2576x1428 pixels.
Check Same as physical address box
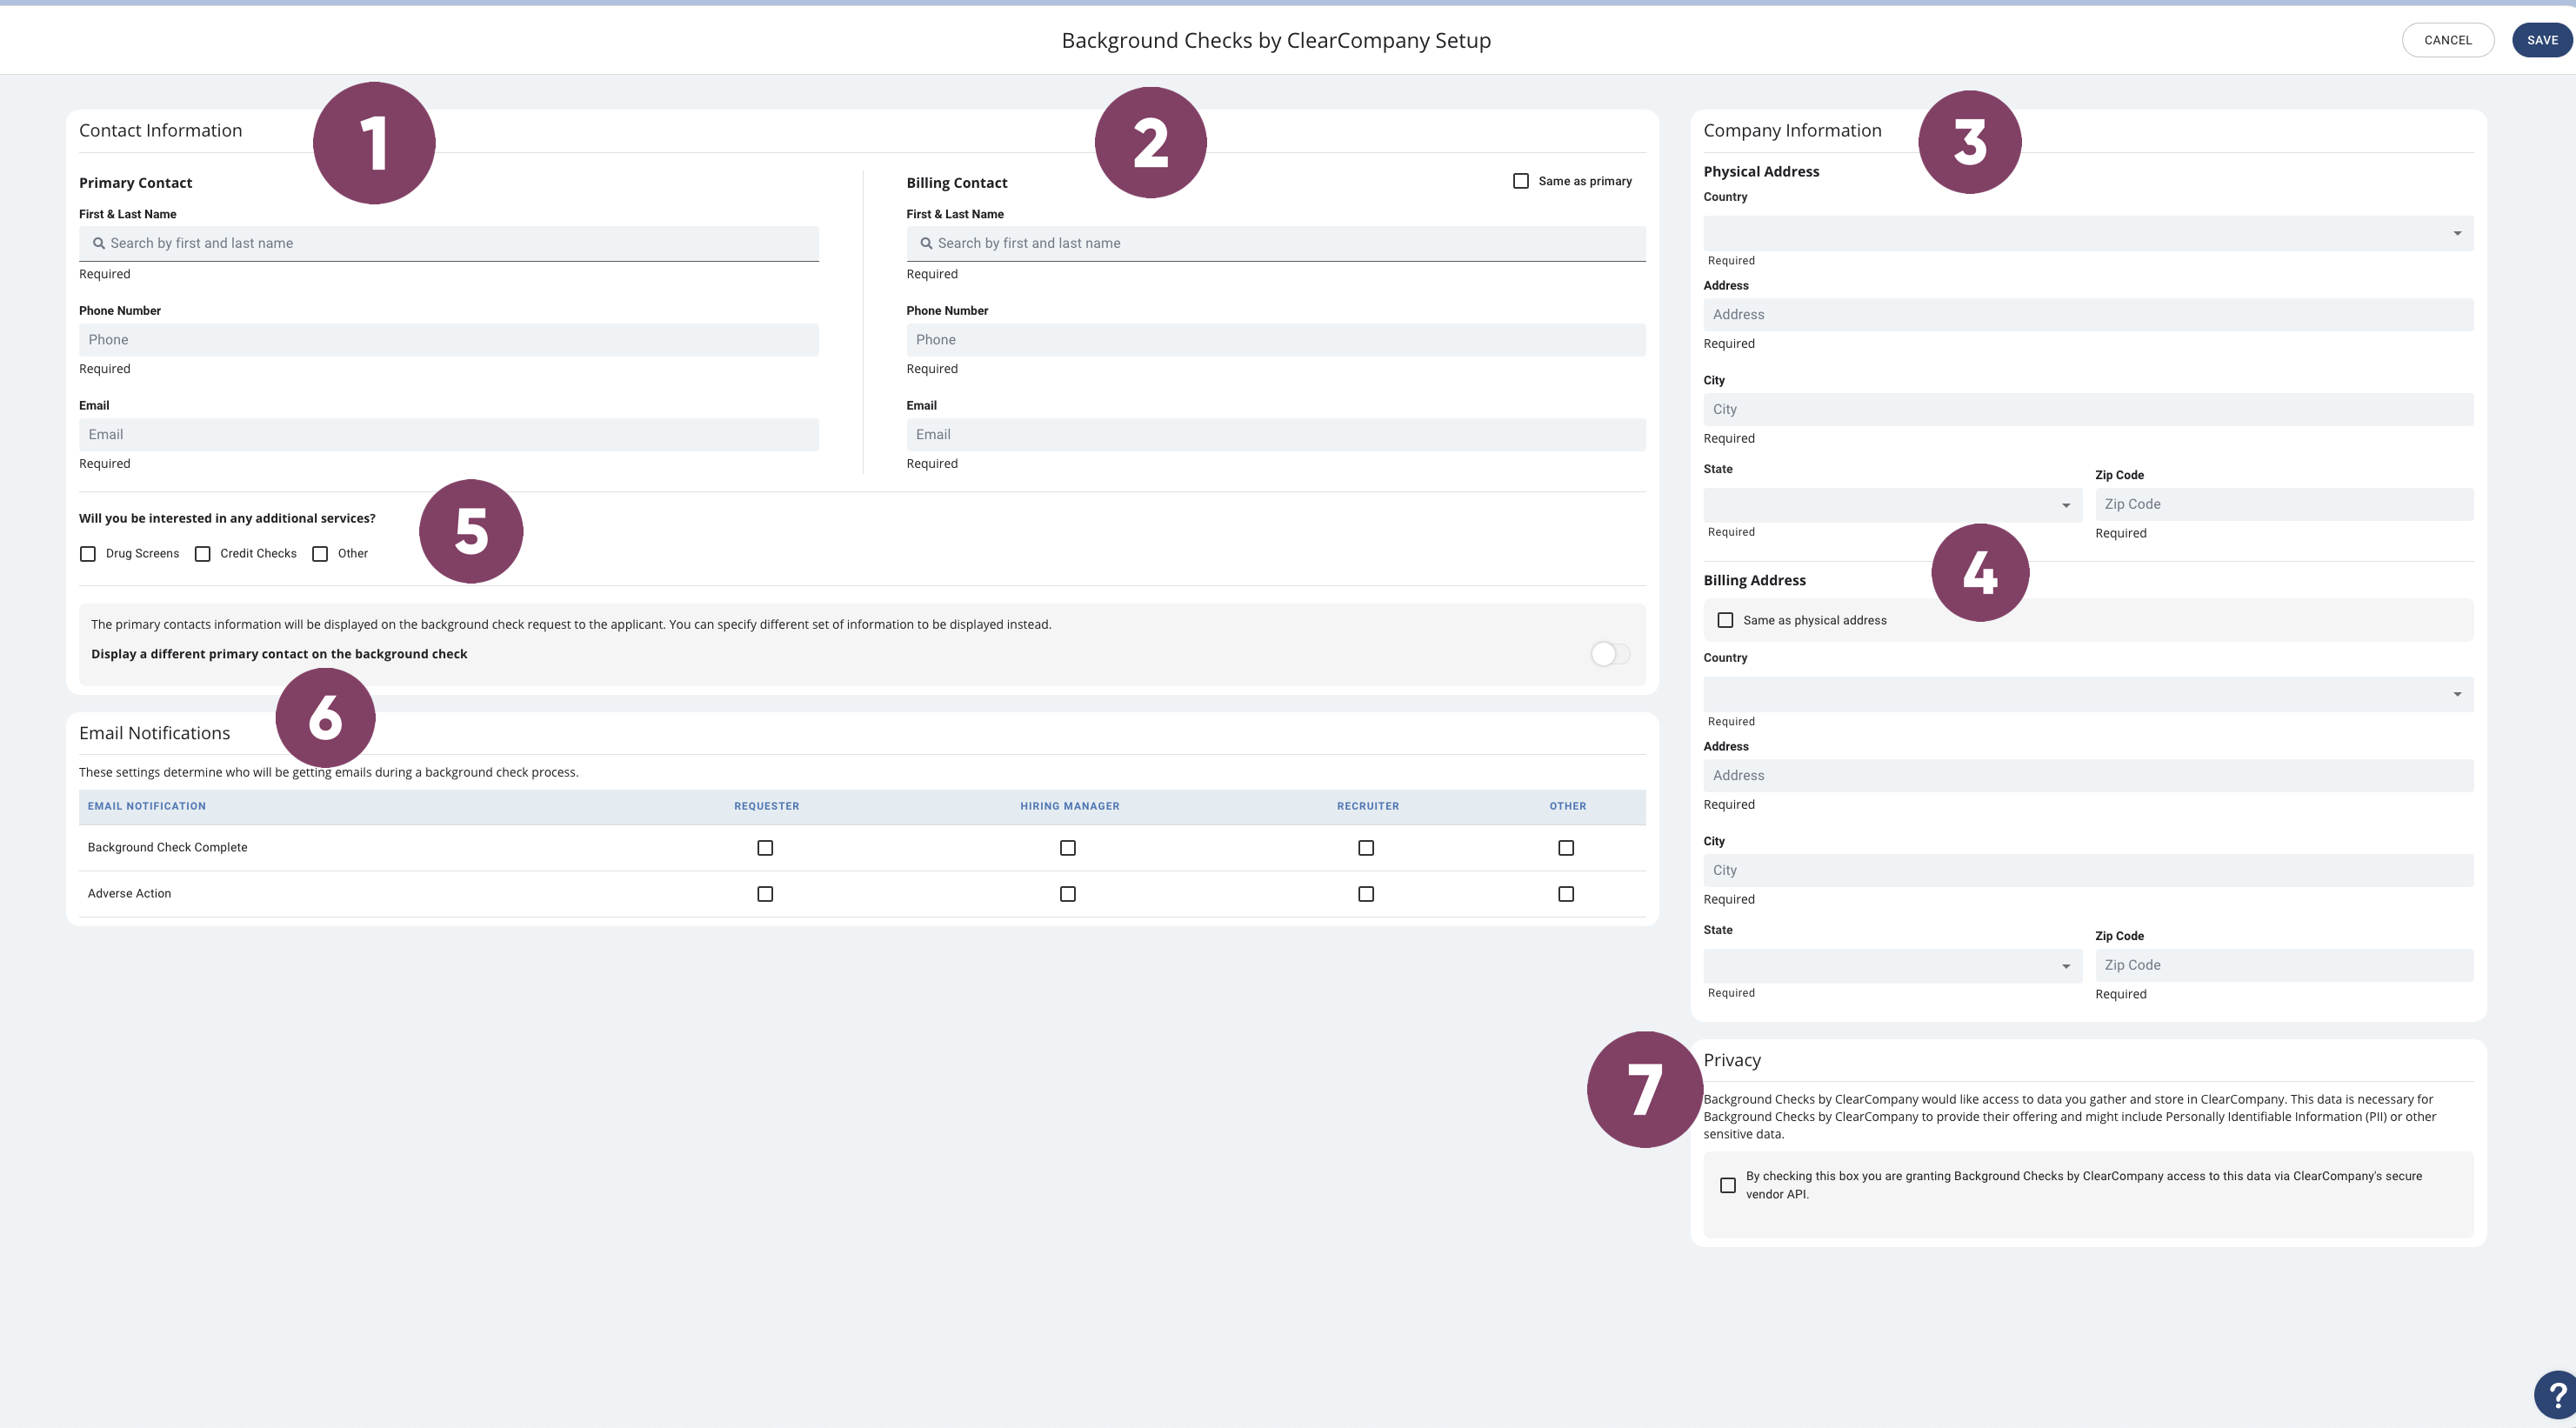point(1725,620)
